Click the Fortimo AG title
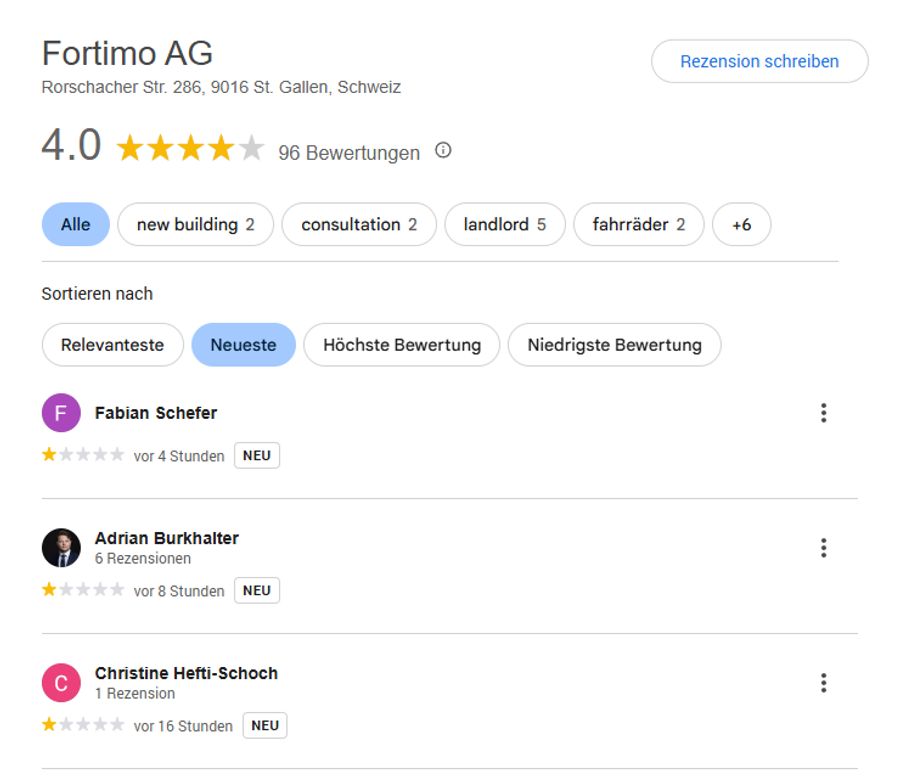The width and height of the screenshot is (900, 776). pos(127,53)
